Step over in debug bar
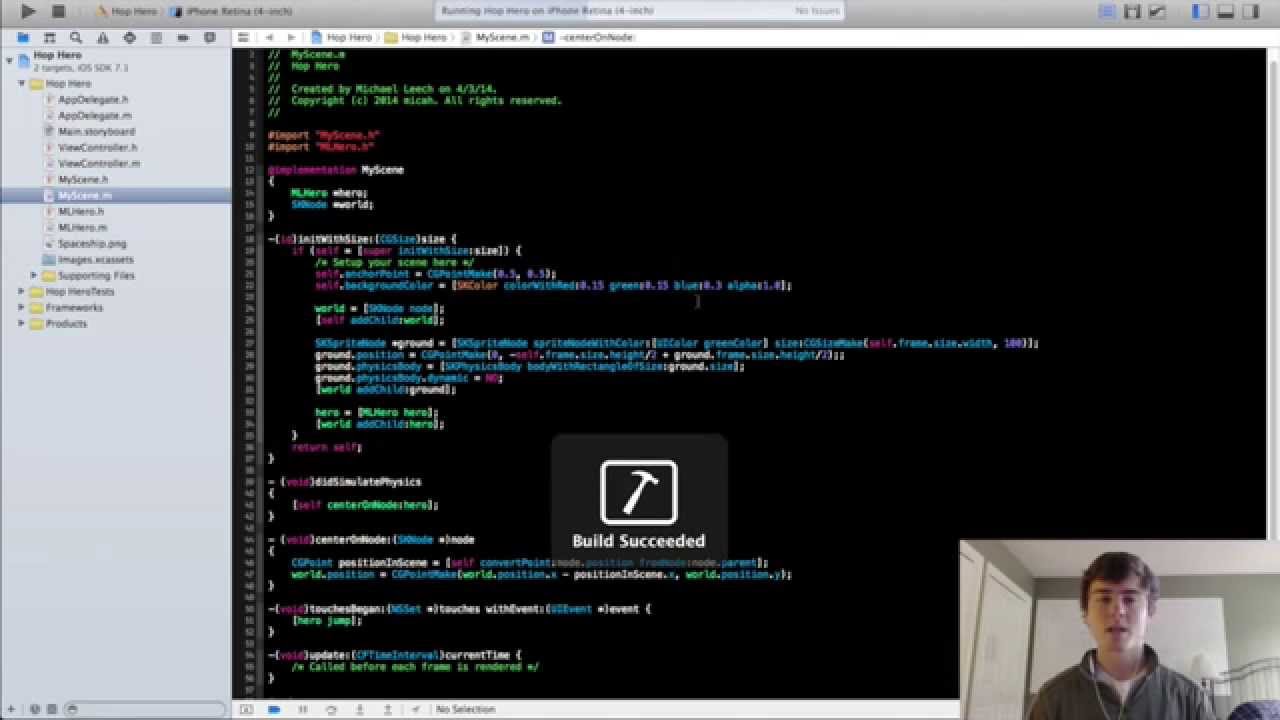The image size is (1280, 720). pos(331,709)
